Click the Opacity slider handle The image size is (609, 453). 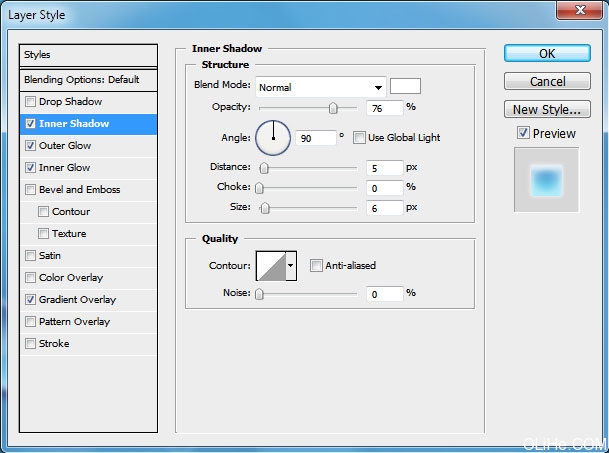click(x=333, y=108)
